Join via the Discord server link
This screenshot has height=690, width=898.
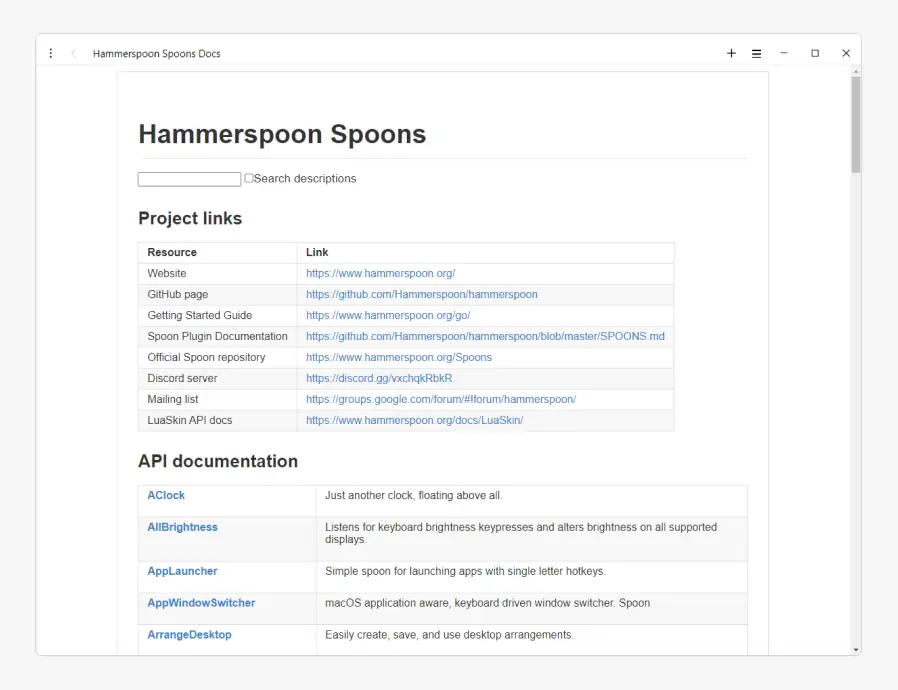[x=380, y=378]
